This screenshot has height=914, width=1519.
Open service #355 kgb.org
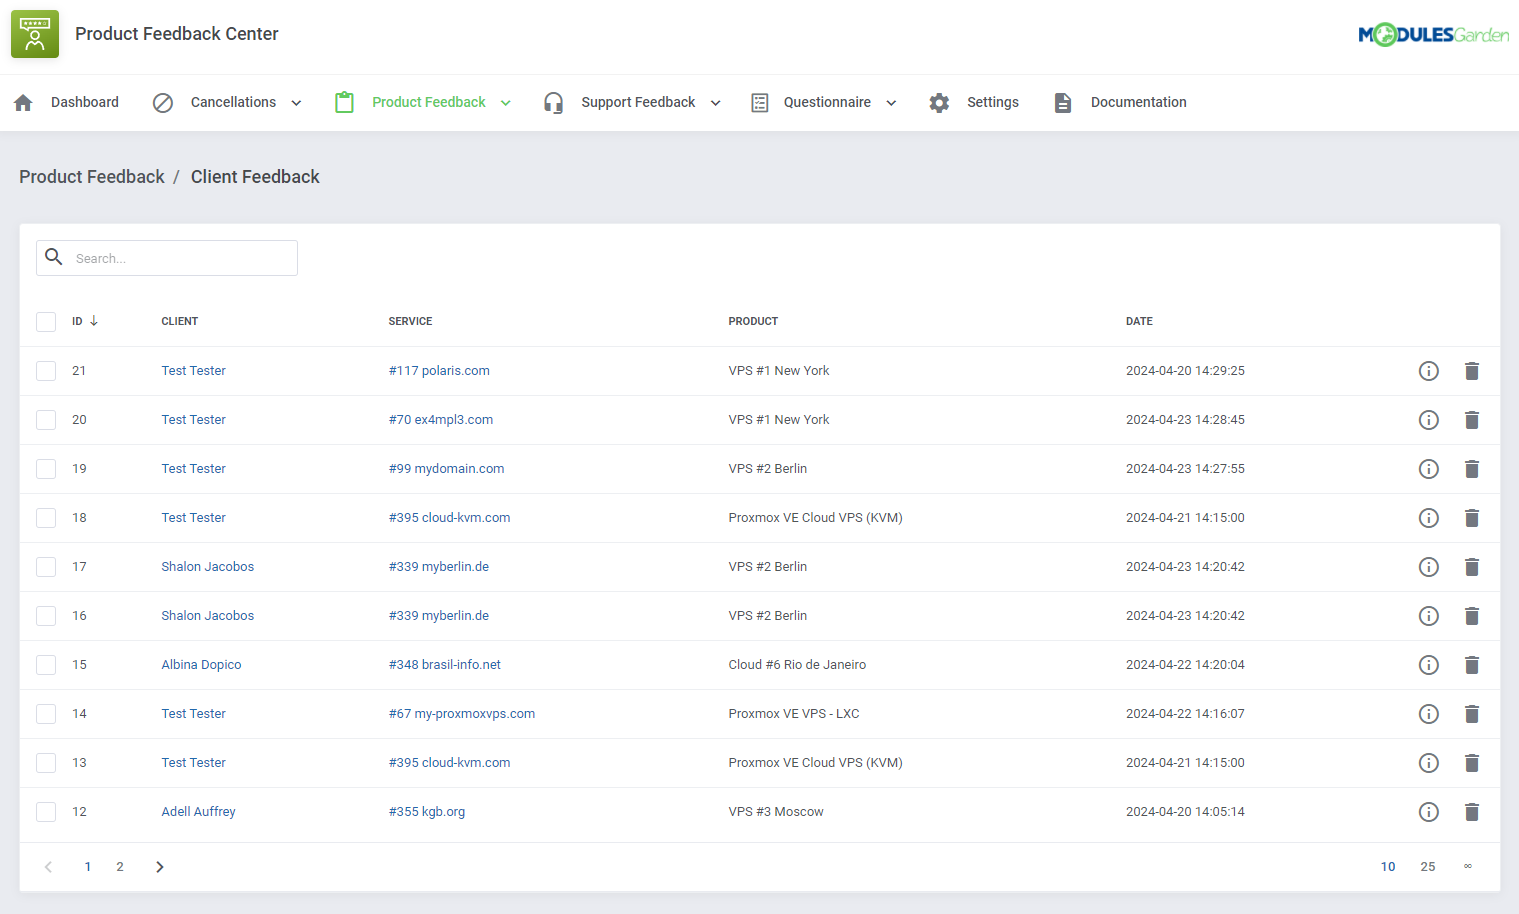pos(427,811)
